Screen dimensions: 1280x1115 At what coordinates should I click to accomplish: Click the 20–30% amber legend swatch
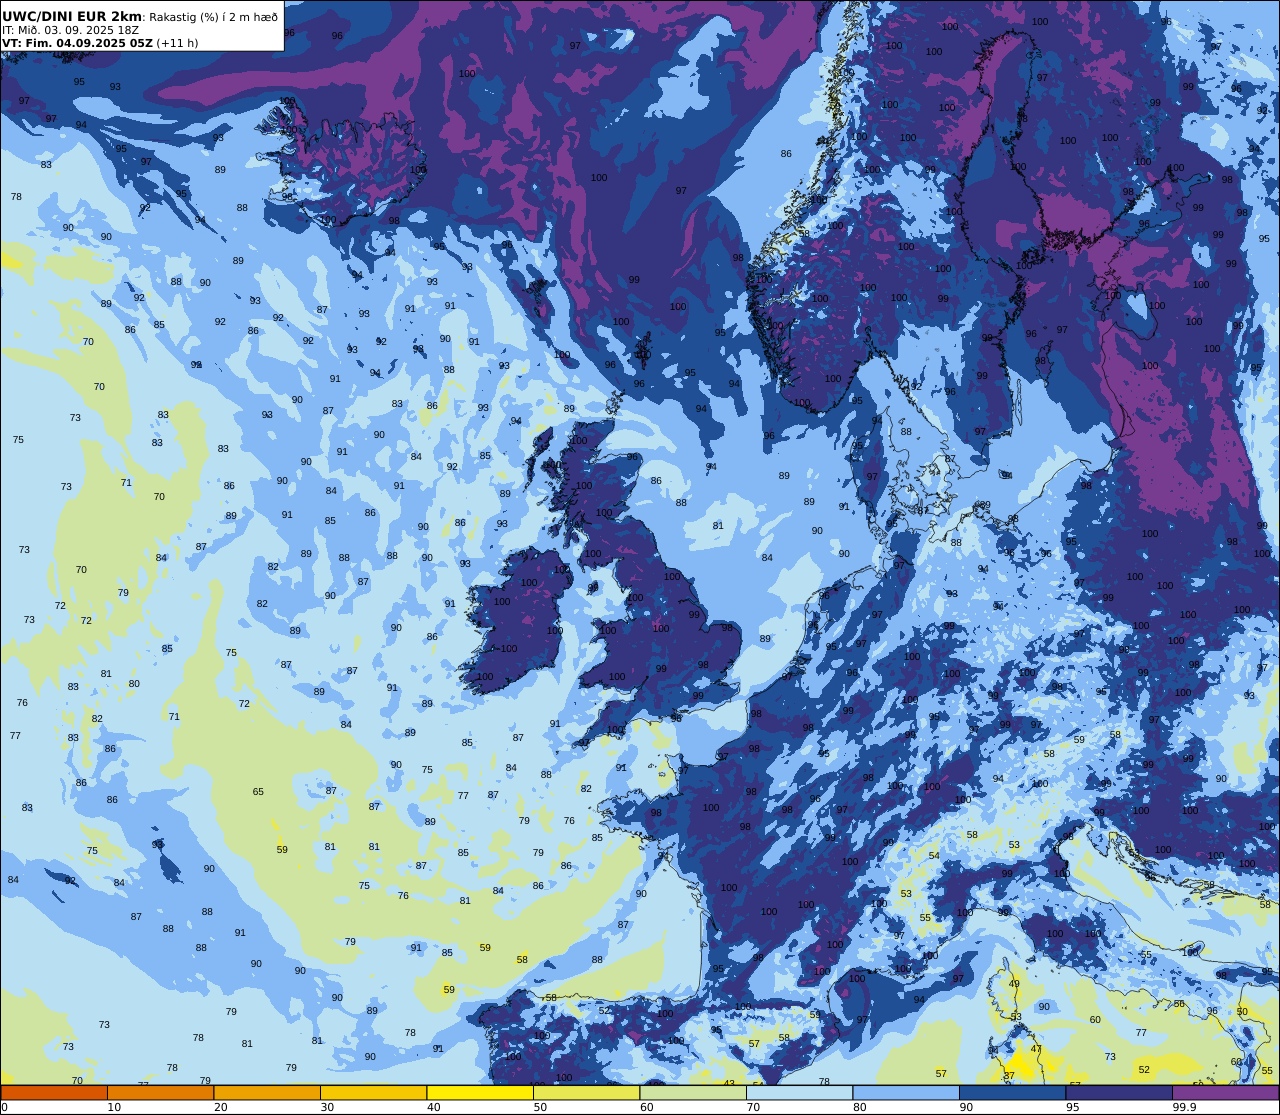click(x=267, y=1092)
